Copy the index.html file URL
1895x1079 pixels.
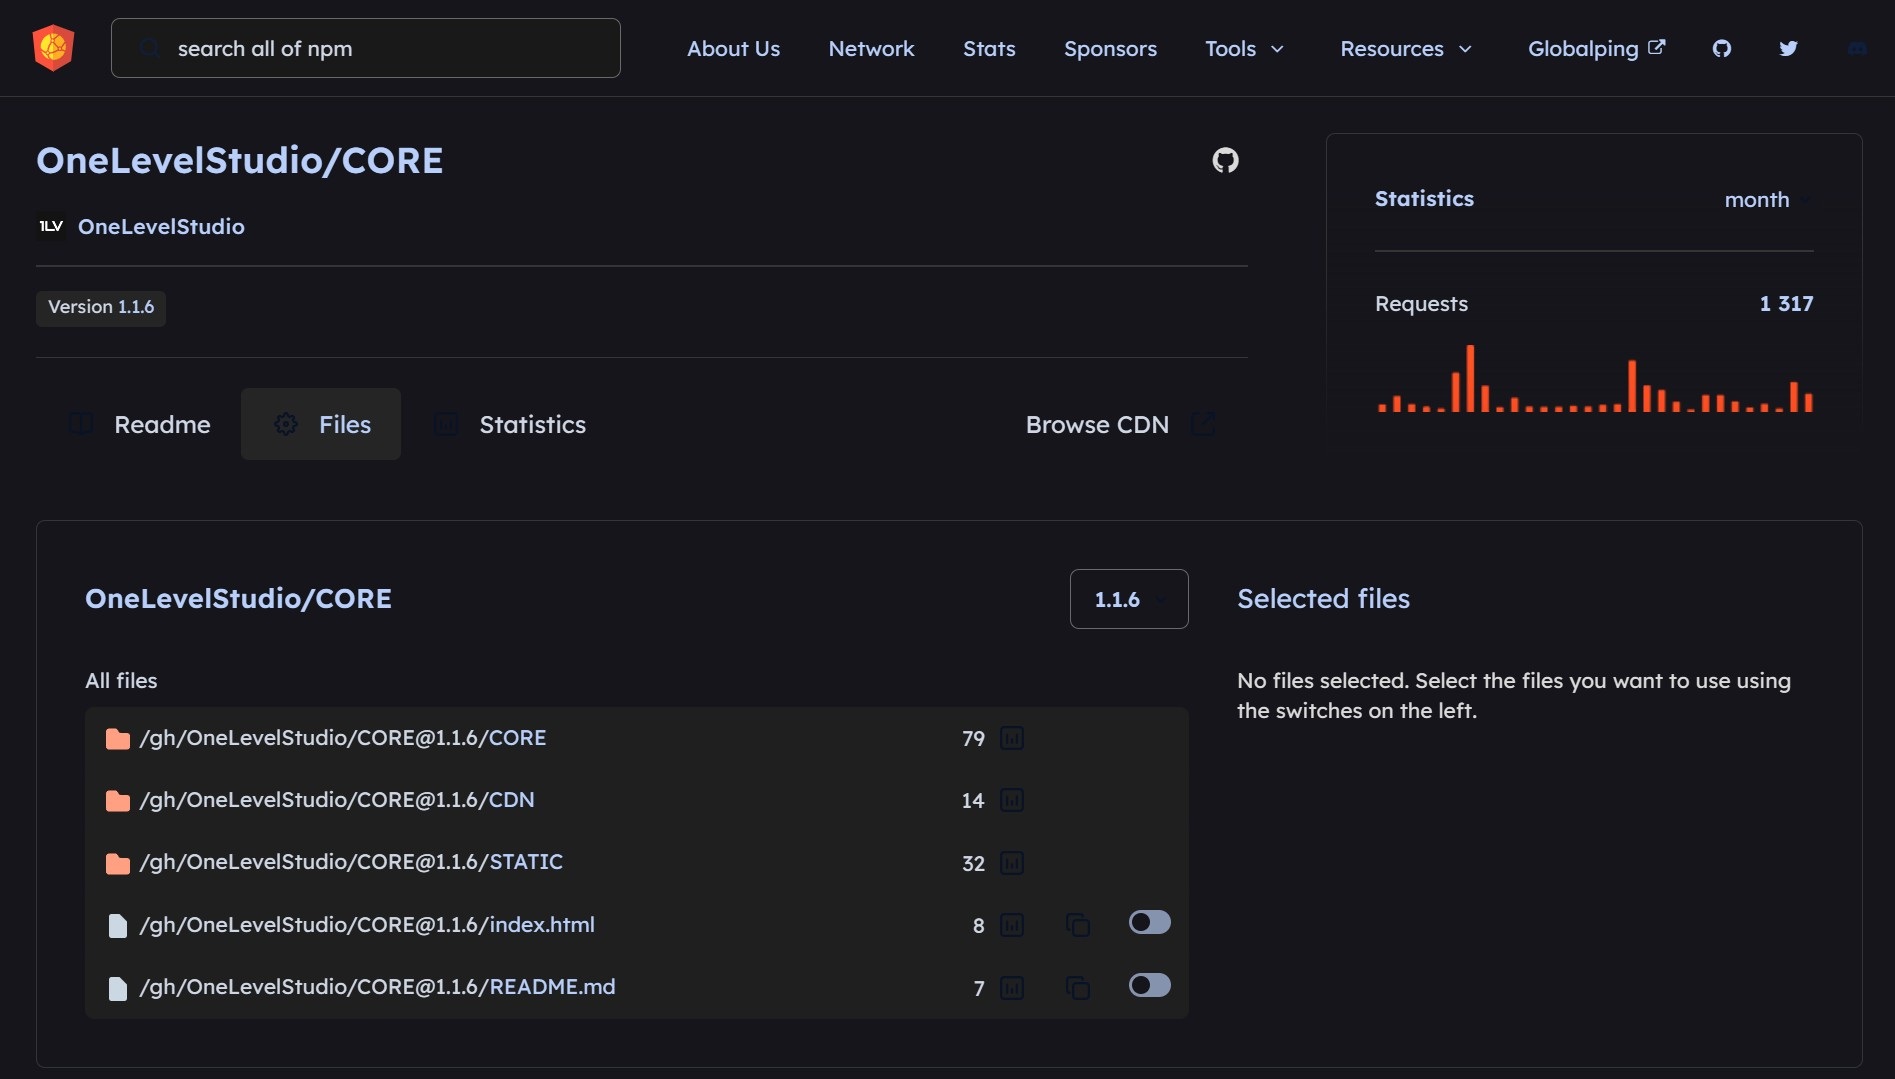click(x=1077, y=925)
